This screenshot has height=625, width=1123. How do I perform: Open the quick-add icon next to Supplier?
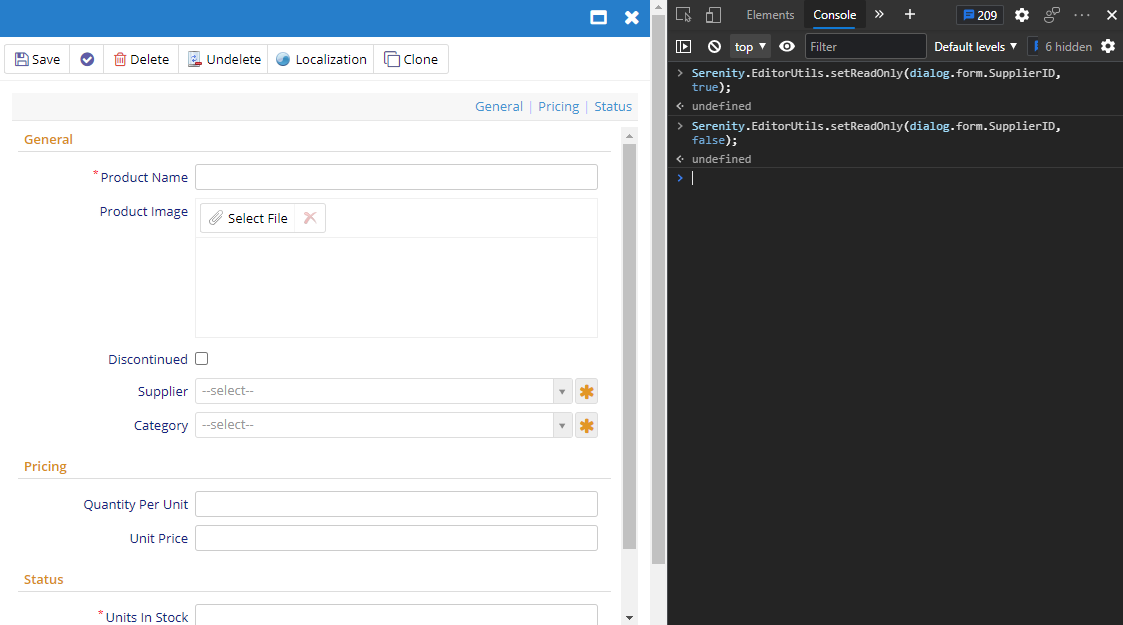[x=586, y=391]
